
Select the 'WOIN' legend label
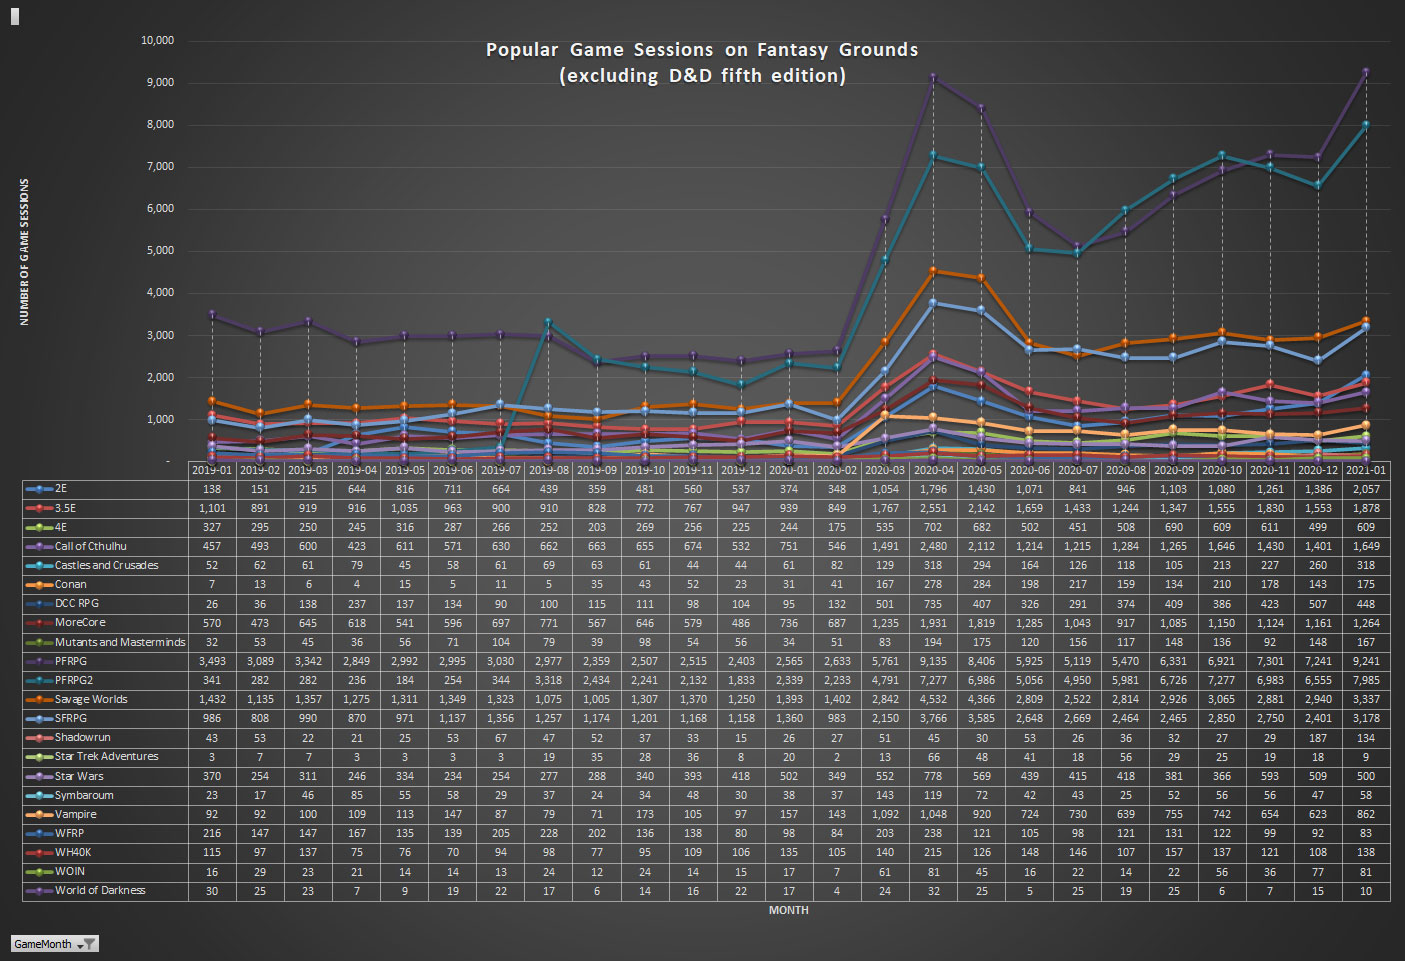(x=70, y=871)
